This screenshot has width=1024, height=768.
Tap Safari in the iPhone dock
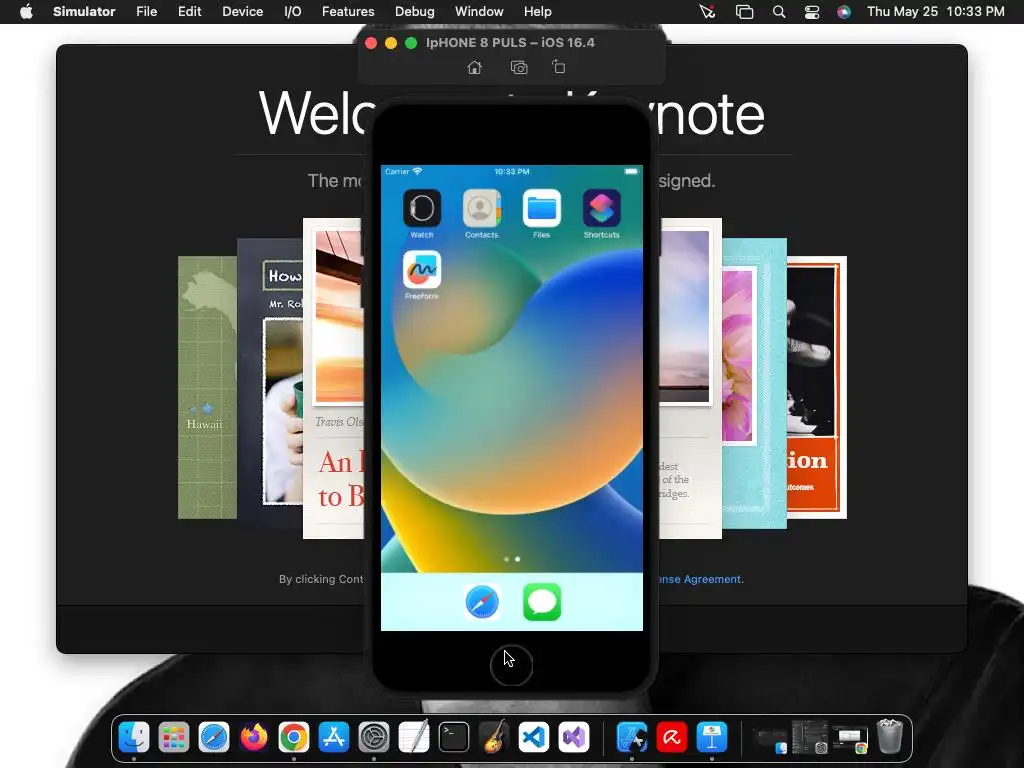(482, 602)
